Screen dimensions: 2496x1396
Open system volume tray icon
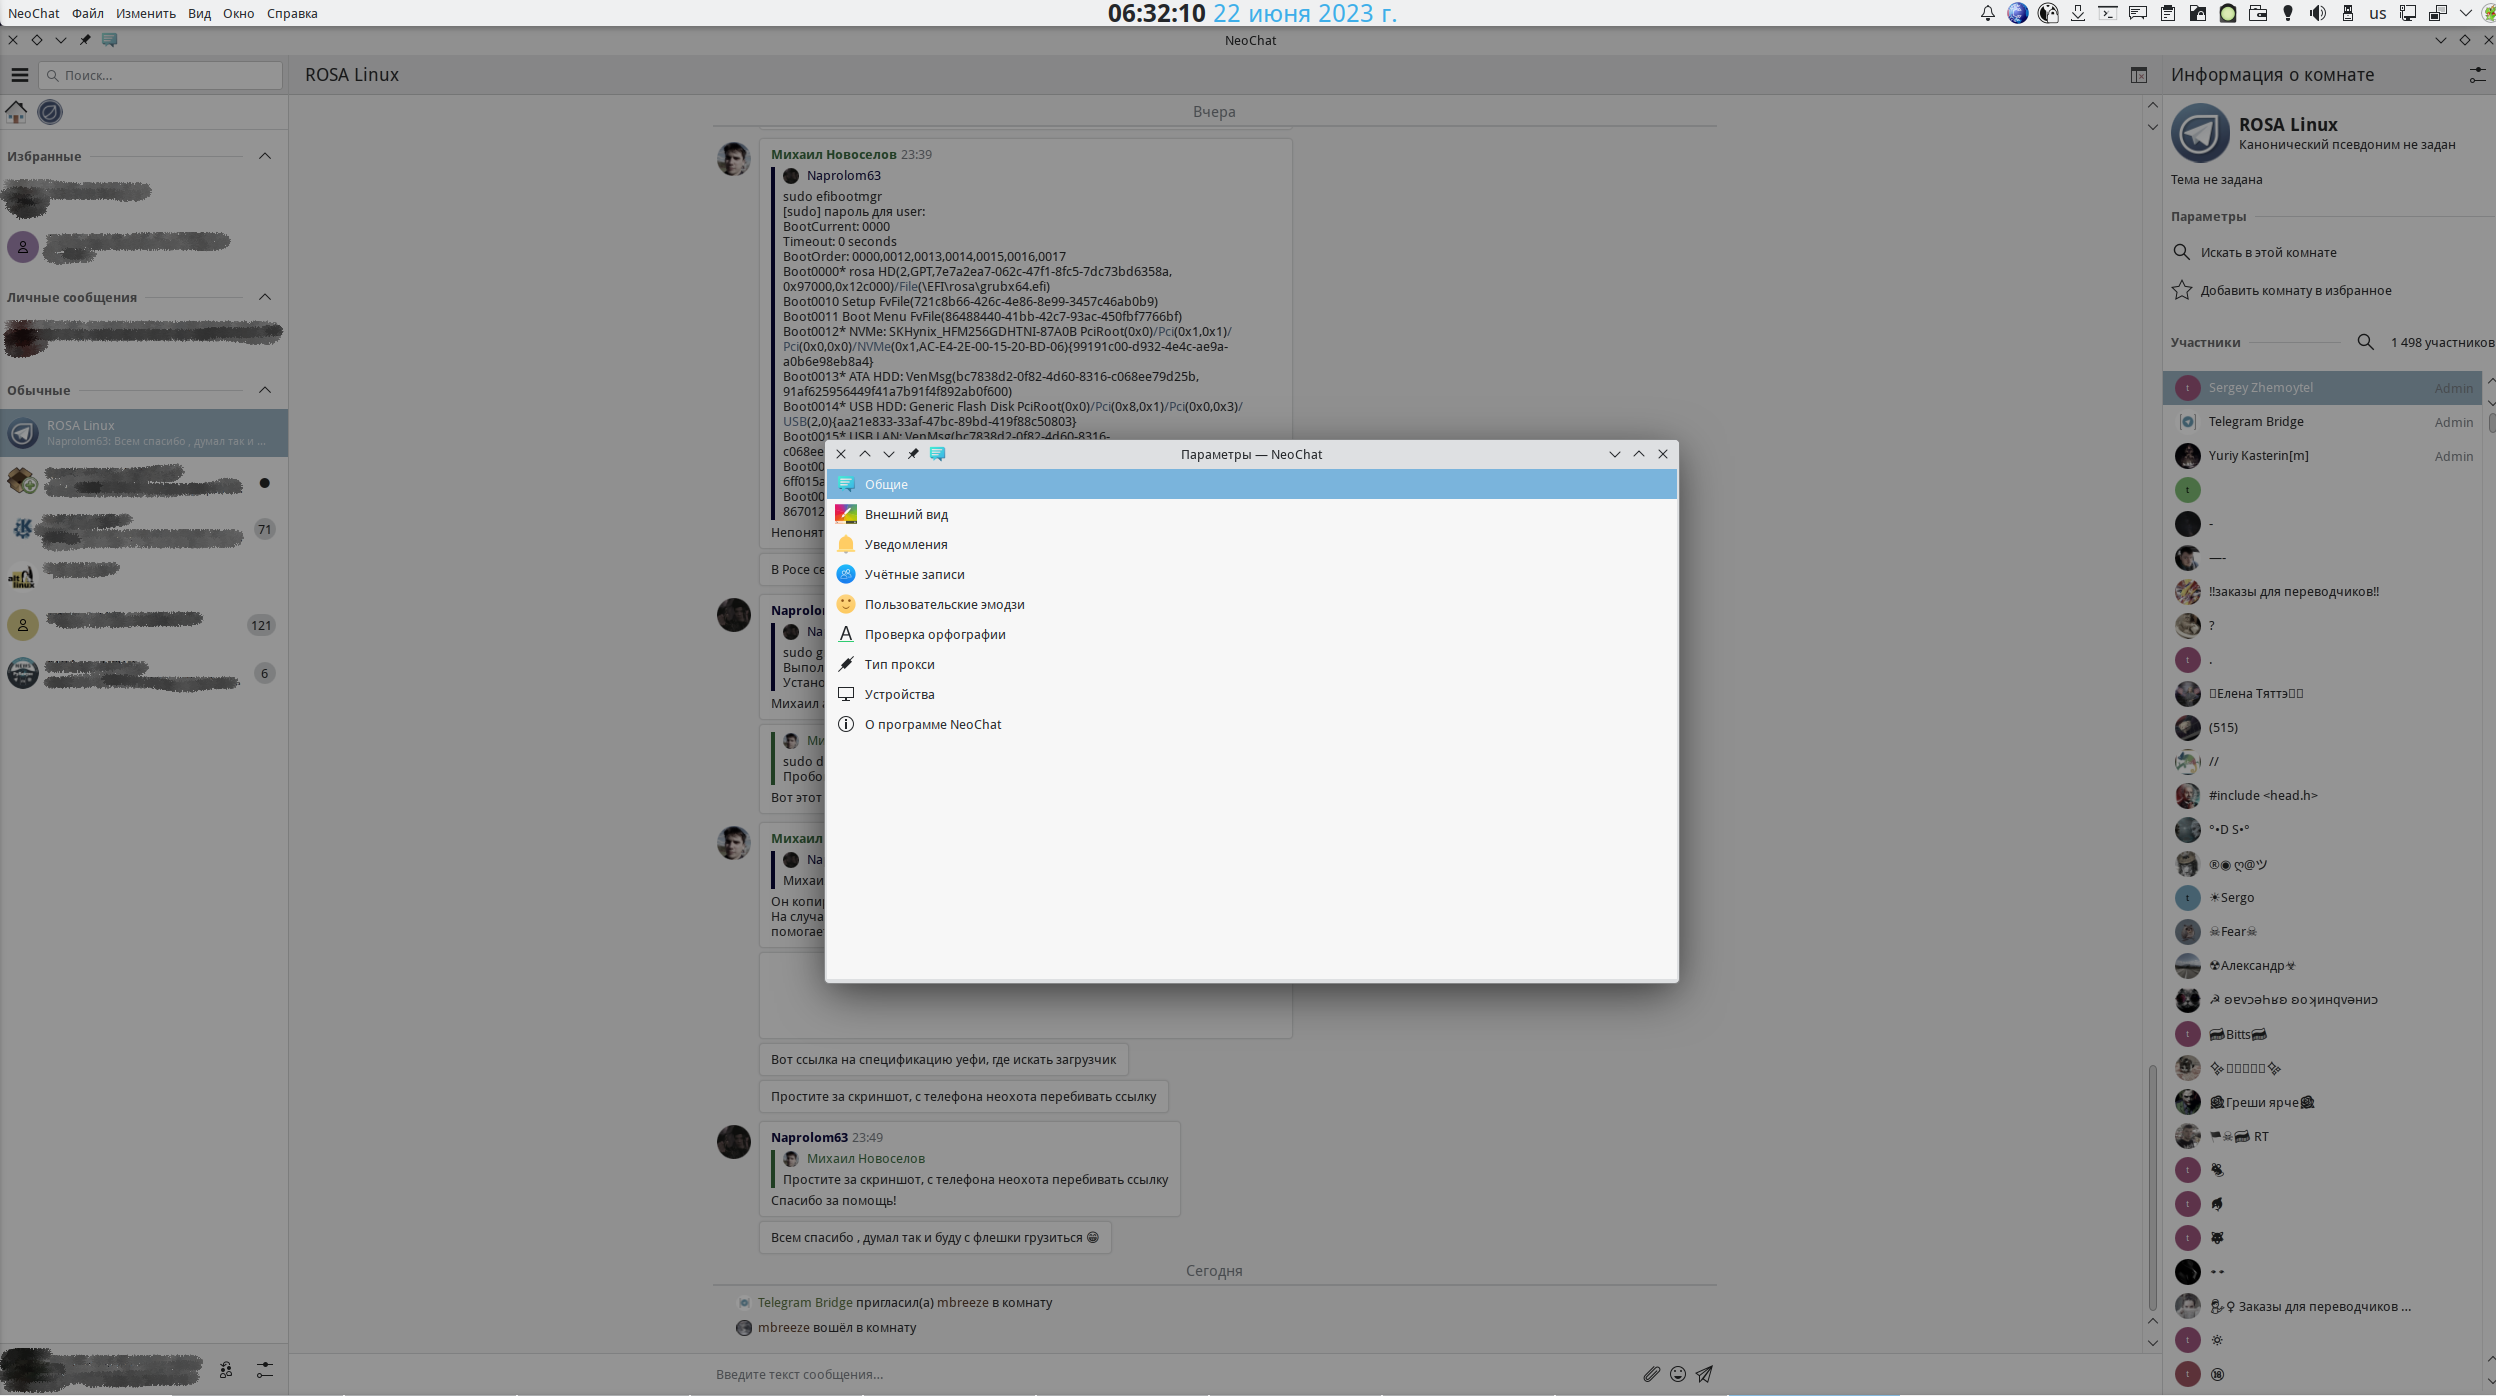click(x=2317, y=13)
